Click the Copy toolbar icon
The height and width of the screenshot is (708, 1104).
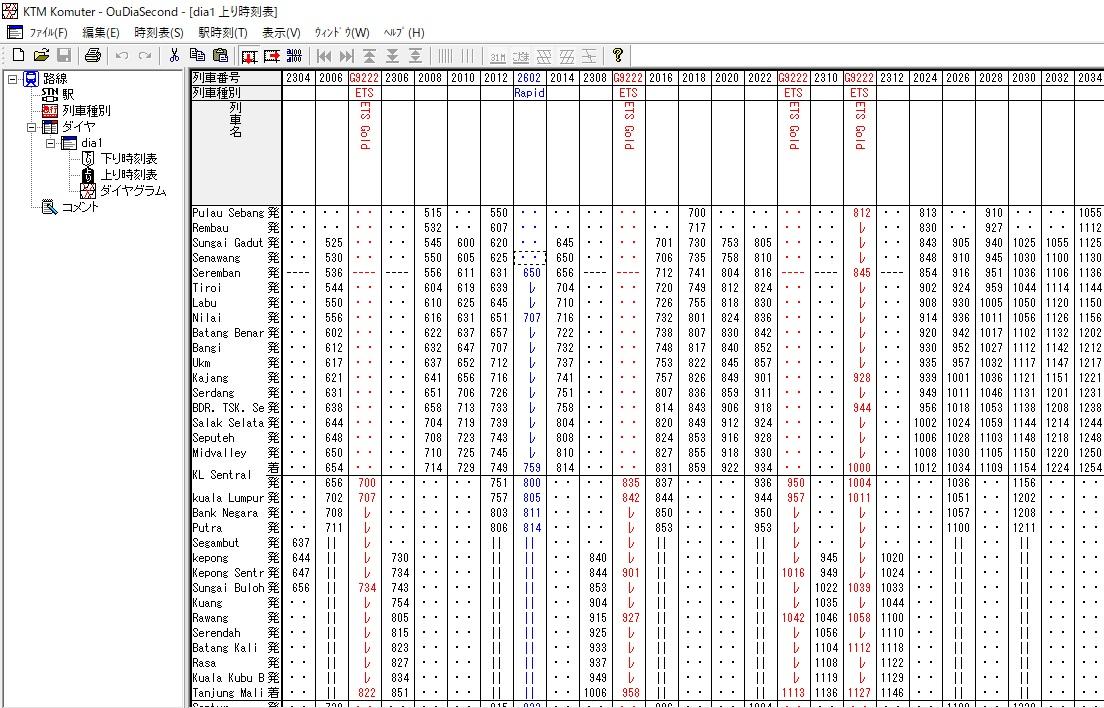pyautogui.click(x=197, y=56)
